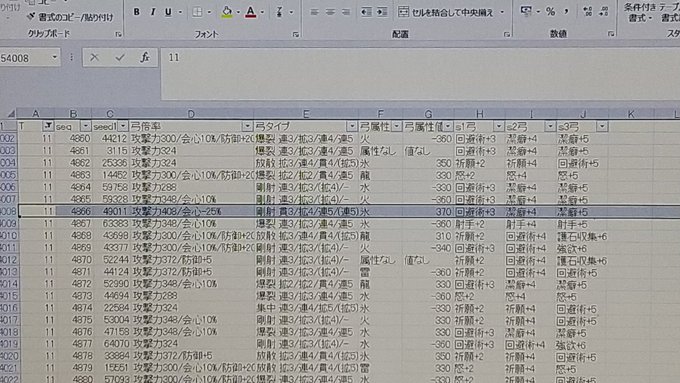The height and width of the screenshot is (383, 680).
Task: Open the Name Box dropdown arrow
Action: [x=55, y=57]
